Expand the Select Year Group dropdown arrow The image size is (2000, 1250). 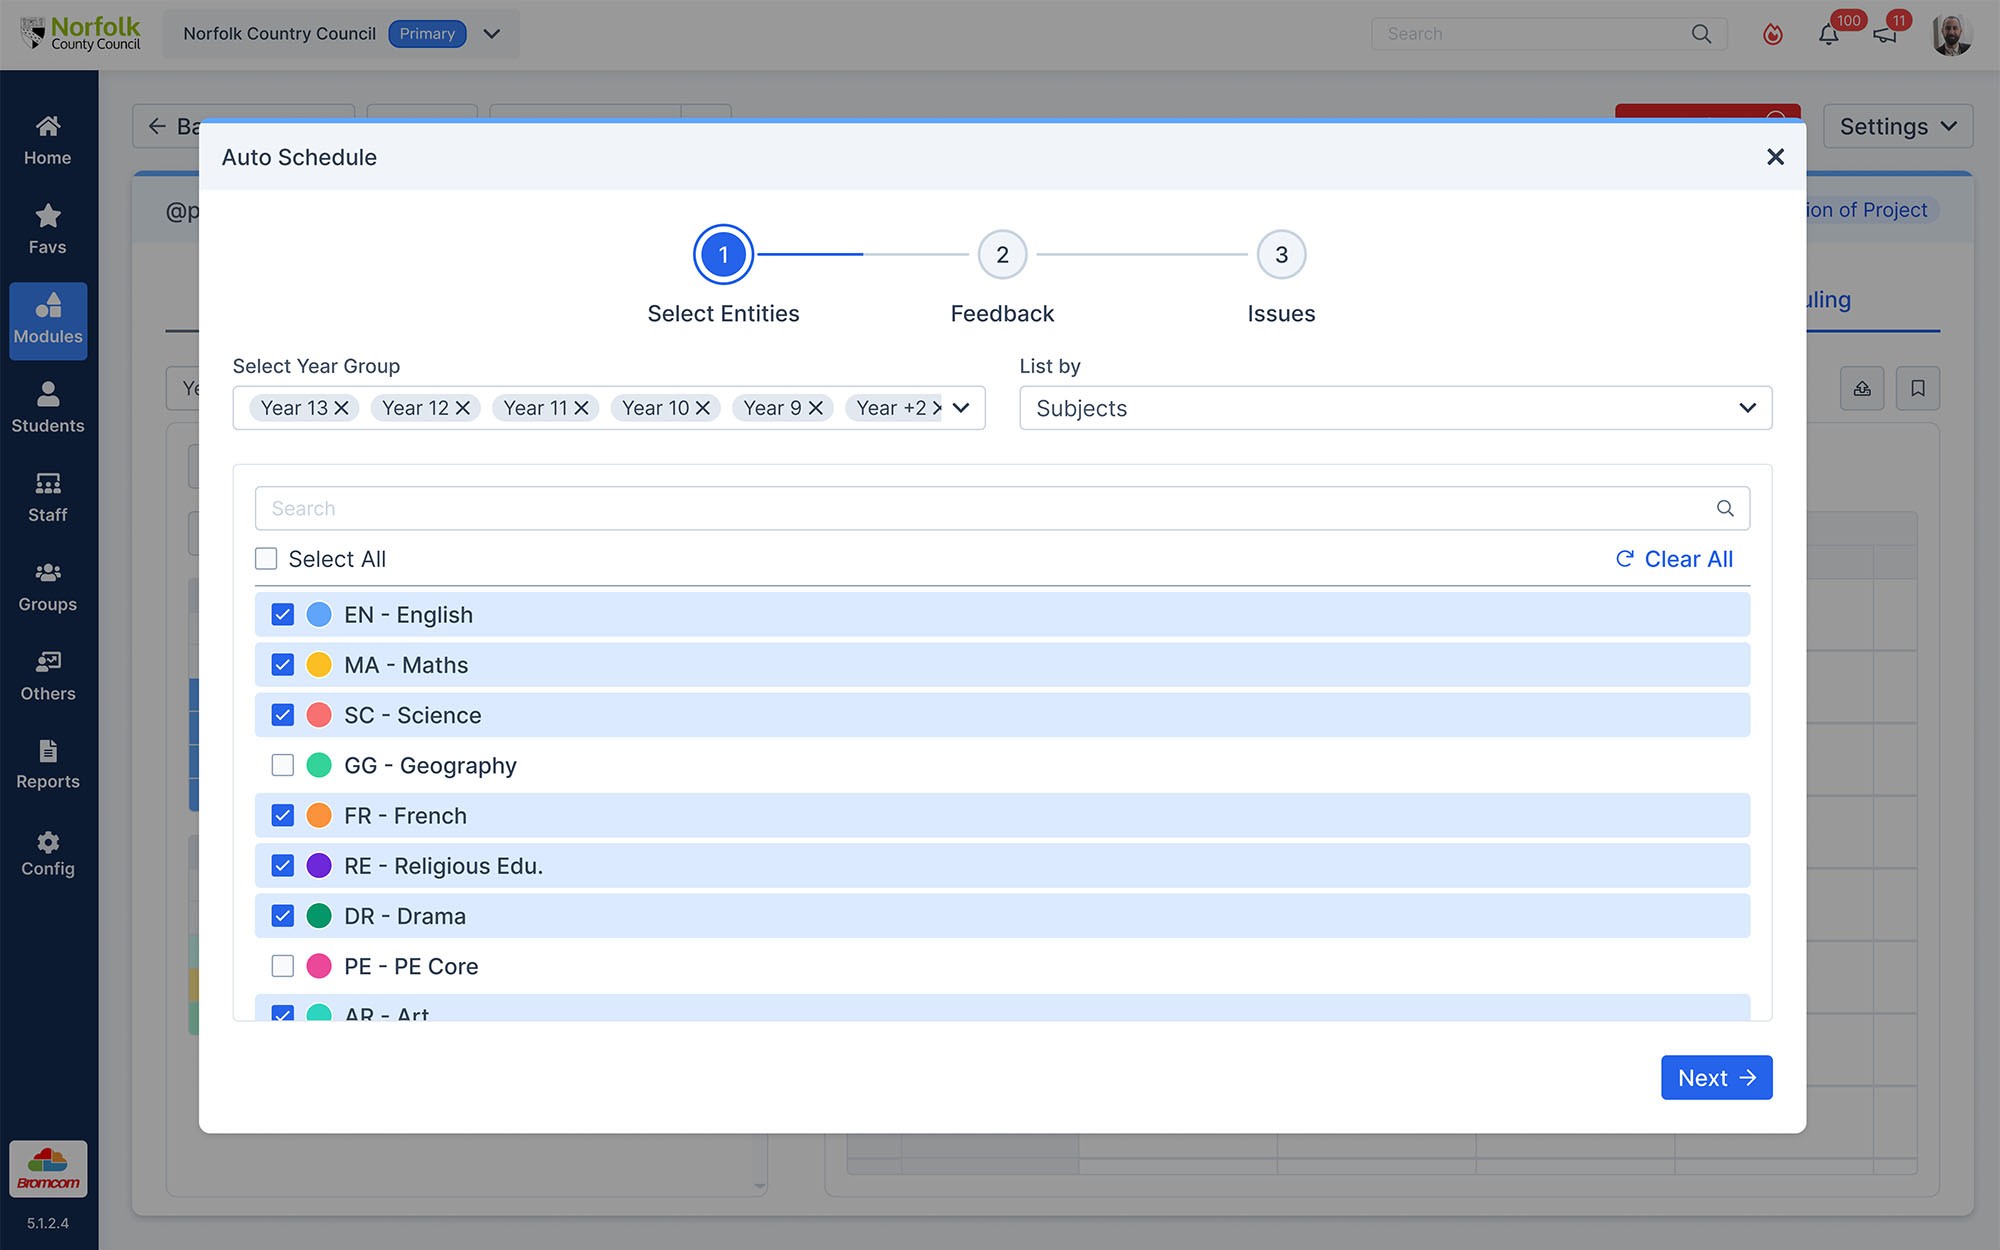tap(961, 408)
